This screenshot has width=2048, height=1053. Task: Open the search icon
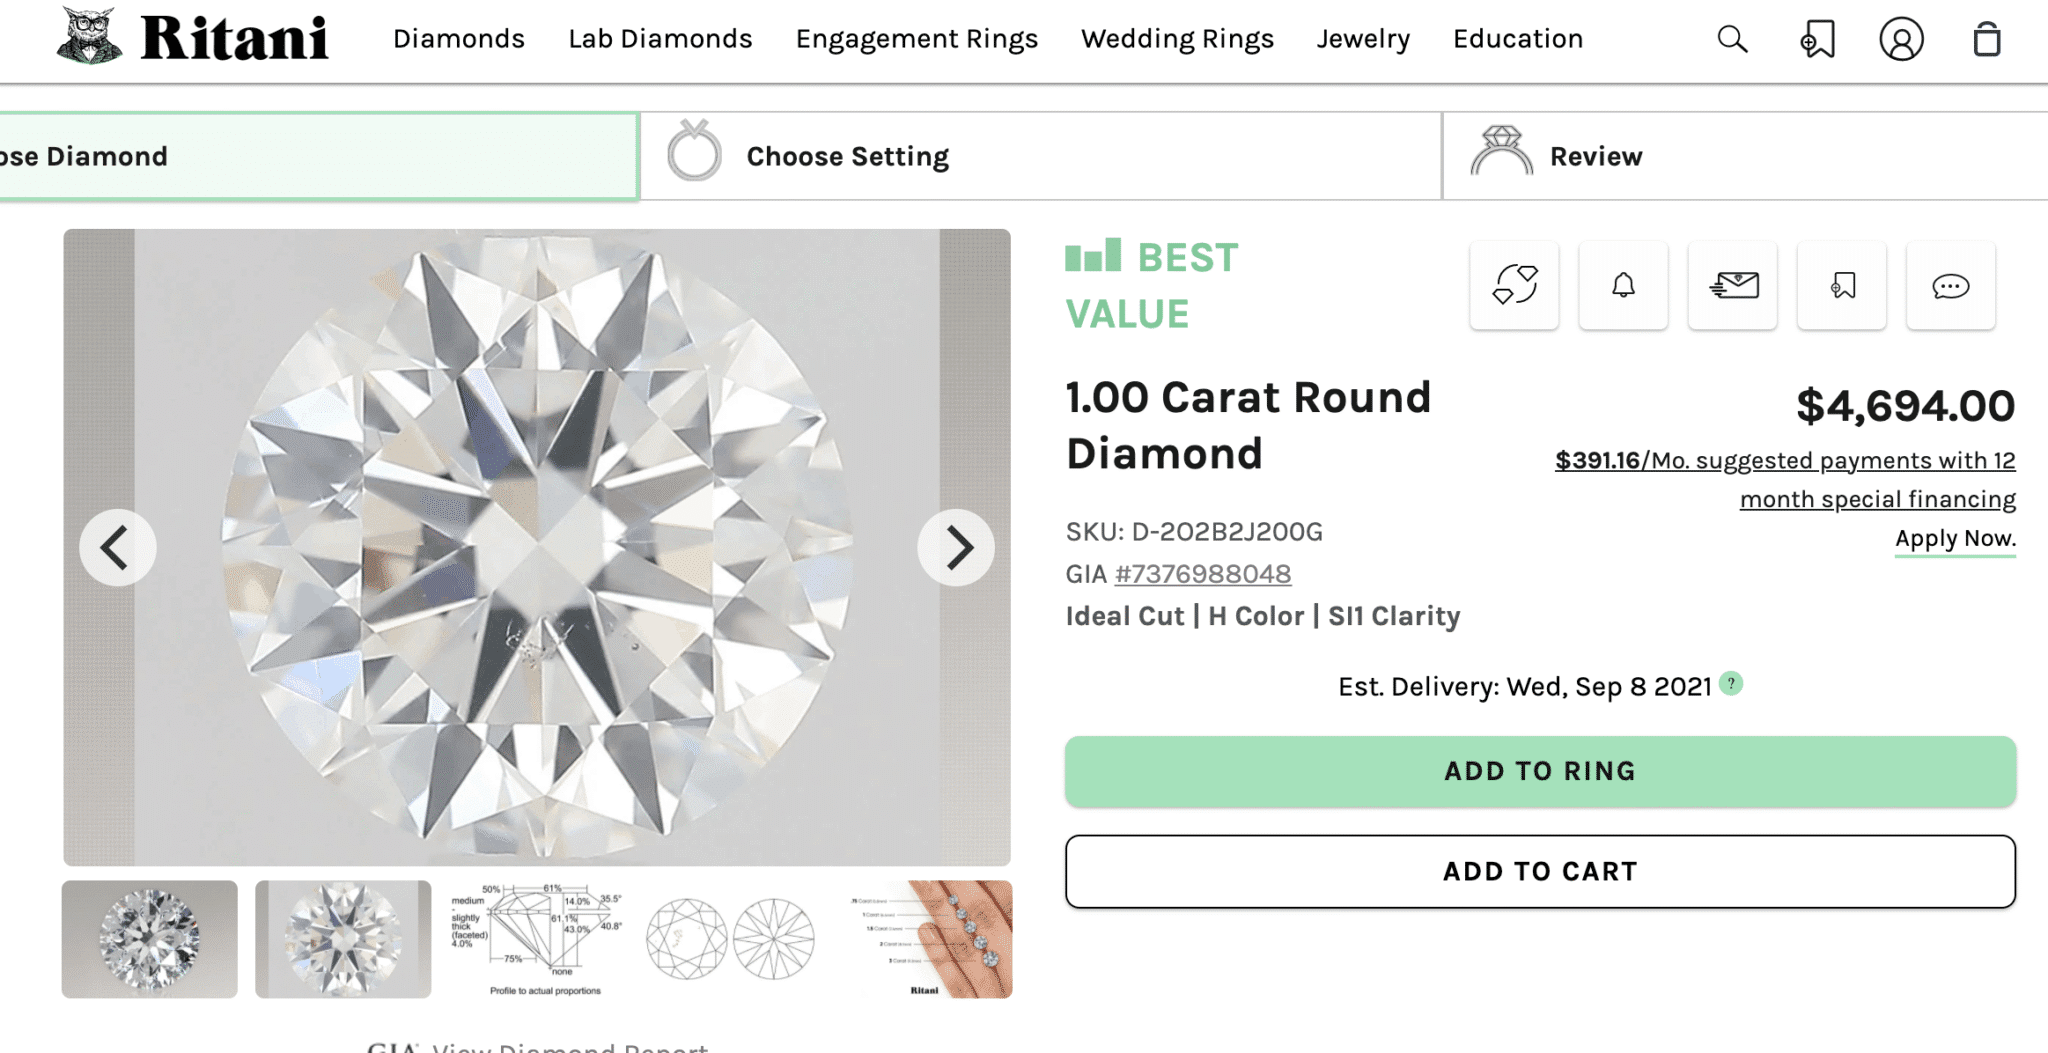click(x=1731, y=39)
